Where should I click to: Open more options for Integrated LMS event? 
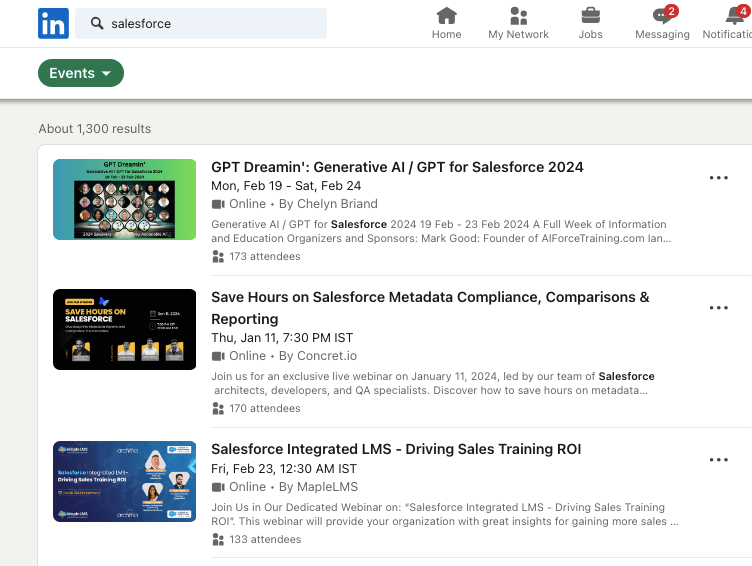pyautogui.click(x=718, y=460)
